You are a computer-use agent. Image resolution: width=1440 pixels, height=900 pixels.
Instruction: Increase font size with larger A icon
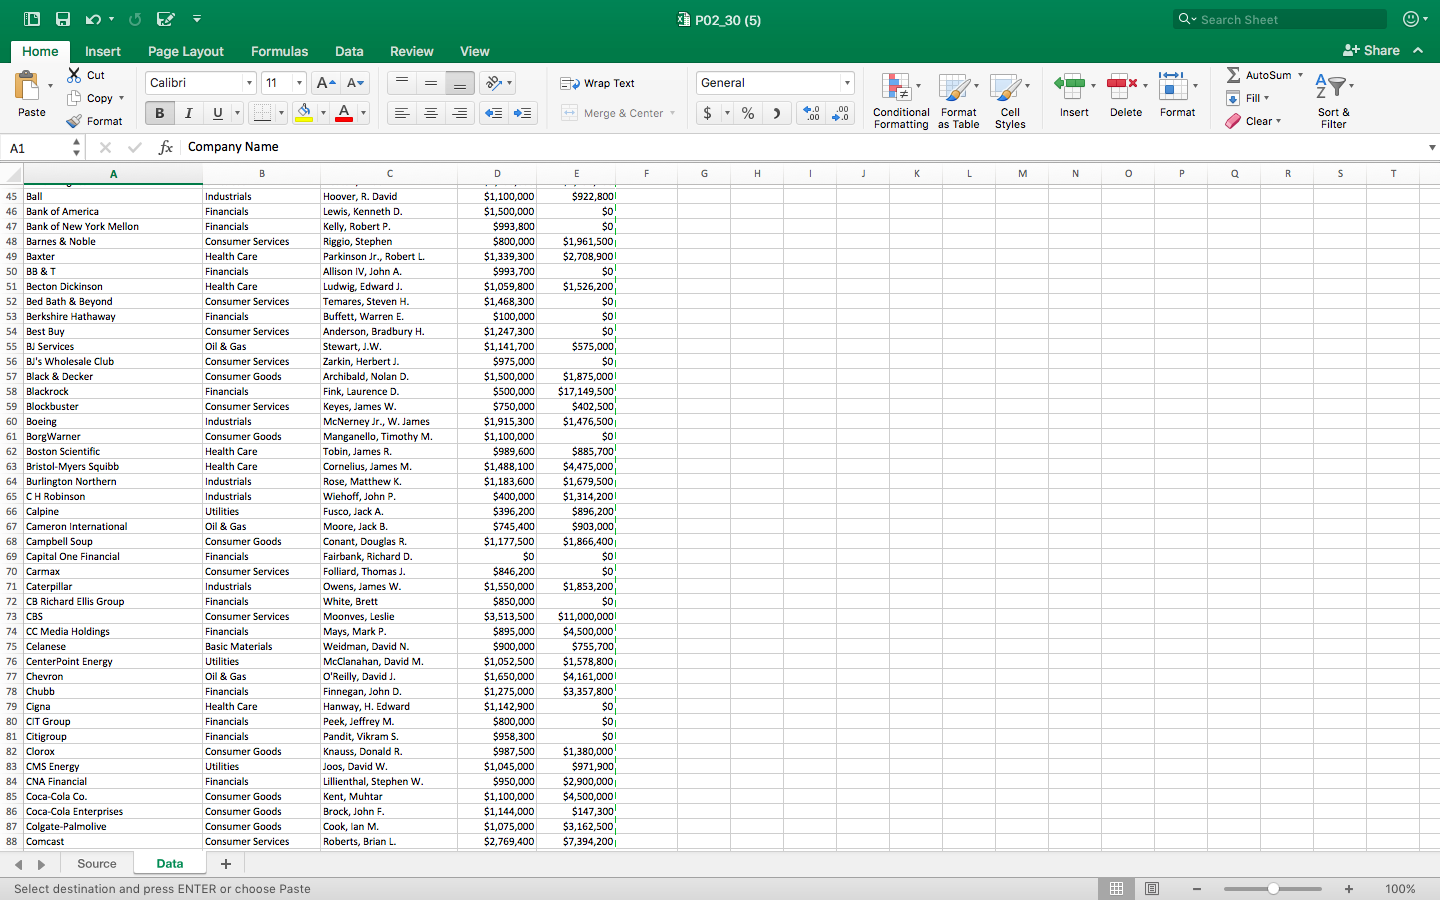(325, 83)
